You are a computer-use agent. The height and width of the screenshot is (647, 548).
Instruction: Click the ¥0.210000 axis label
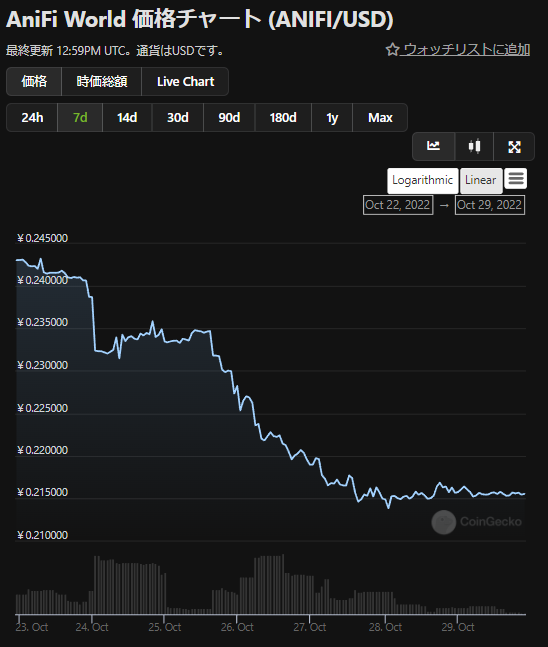click(x=42, y=535)
